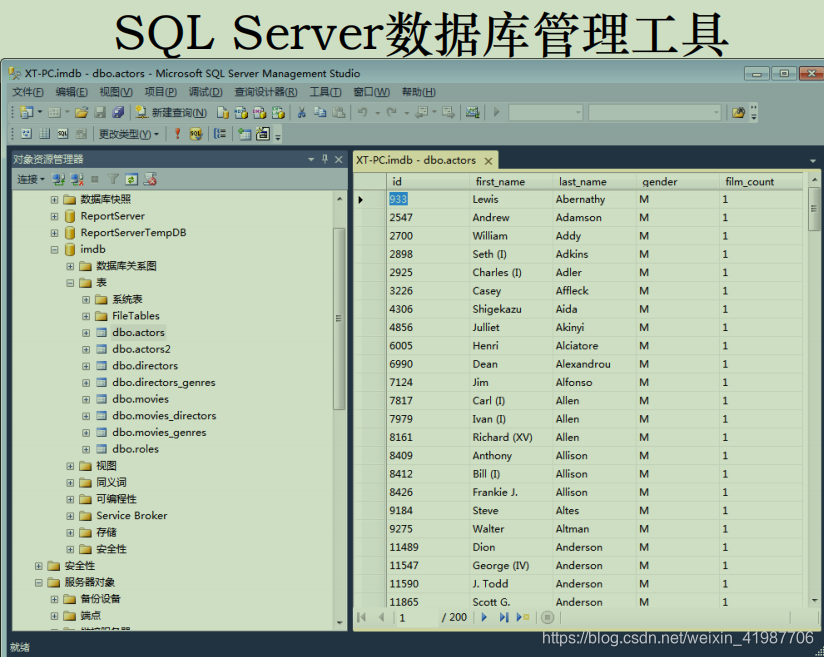
Task: Click the Save floppy disk icon
Action: point(100,112)
